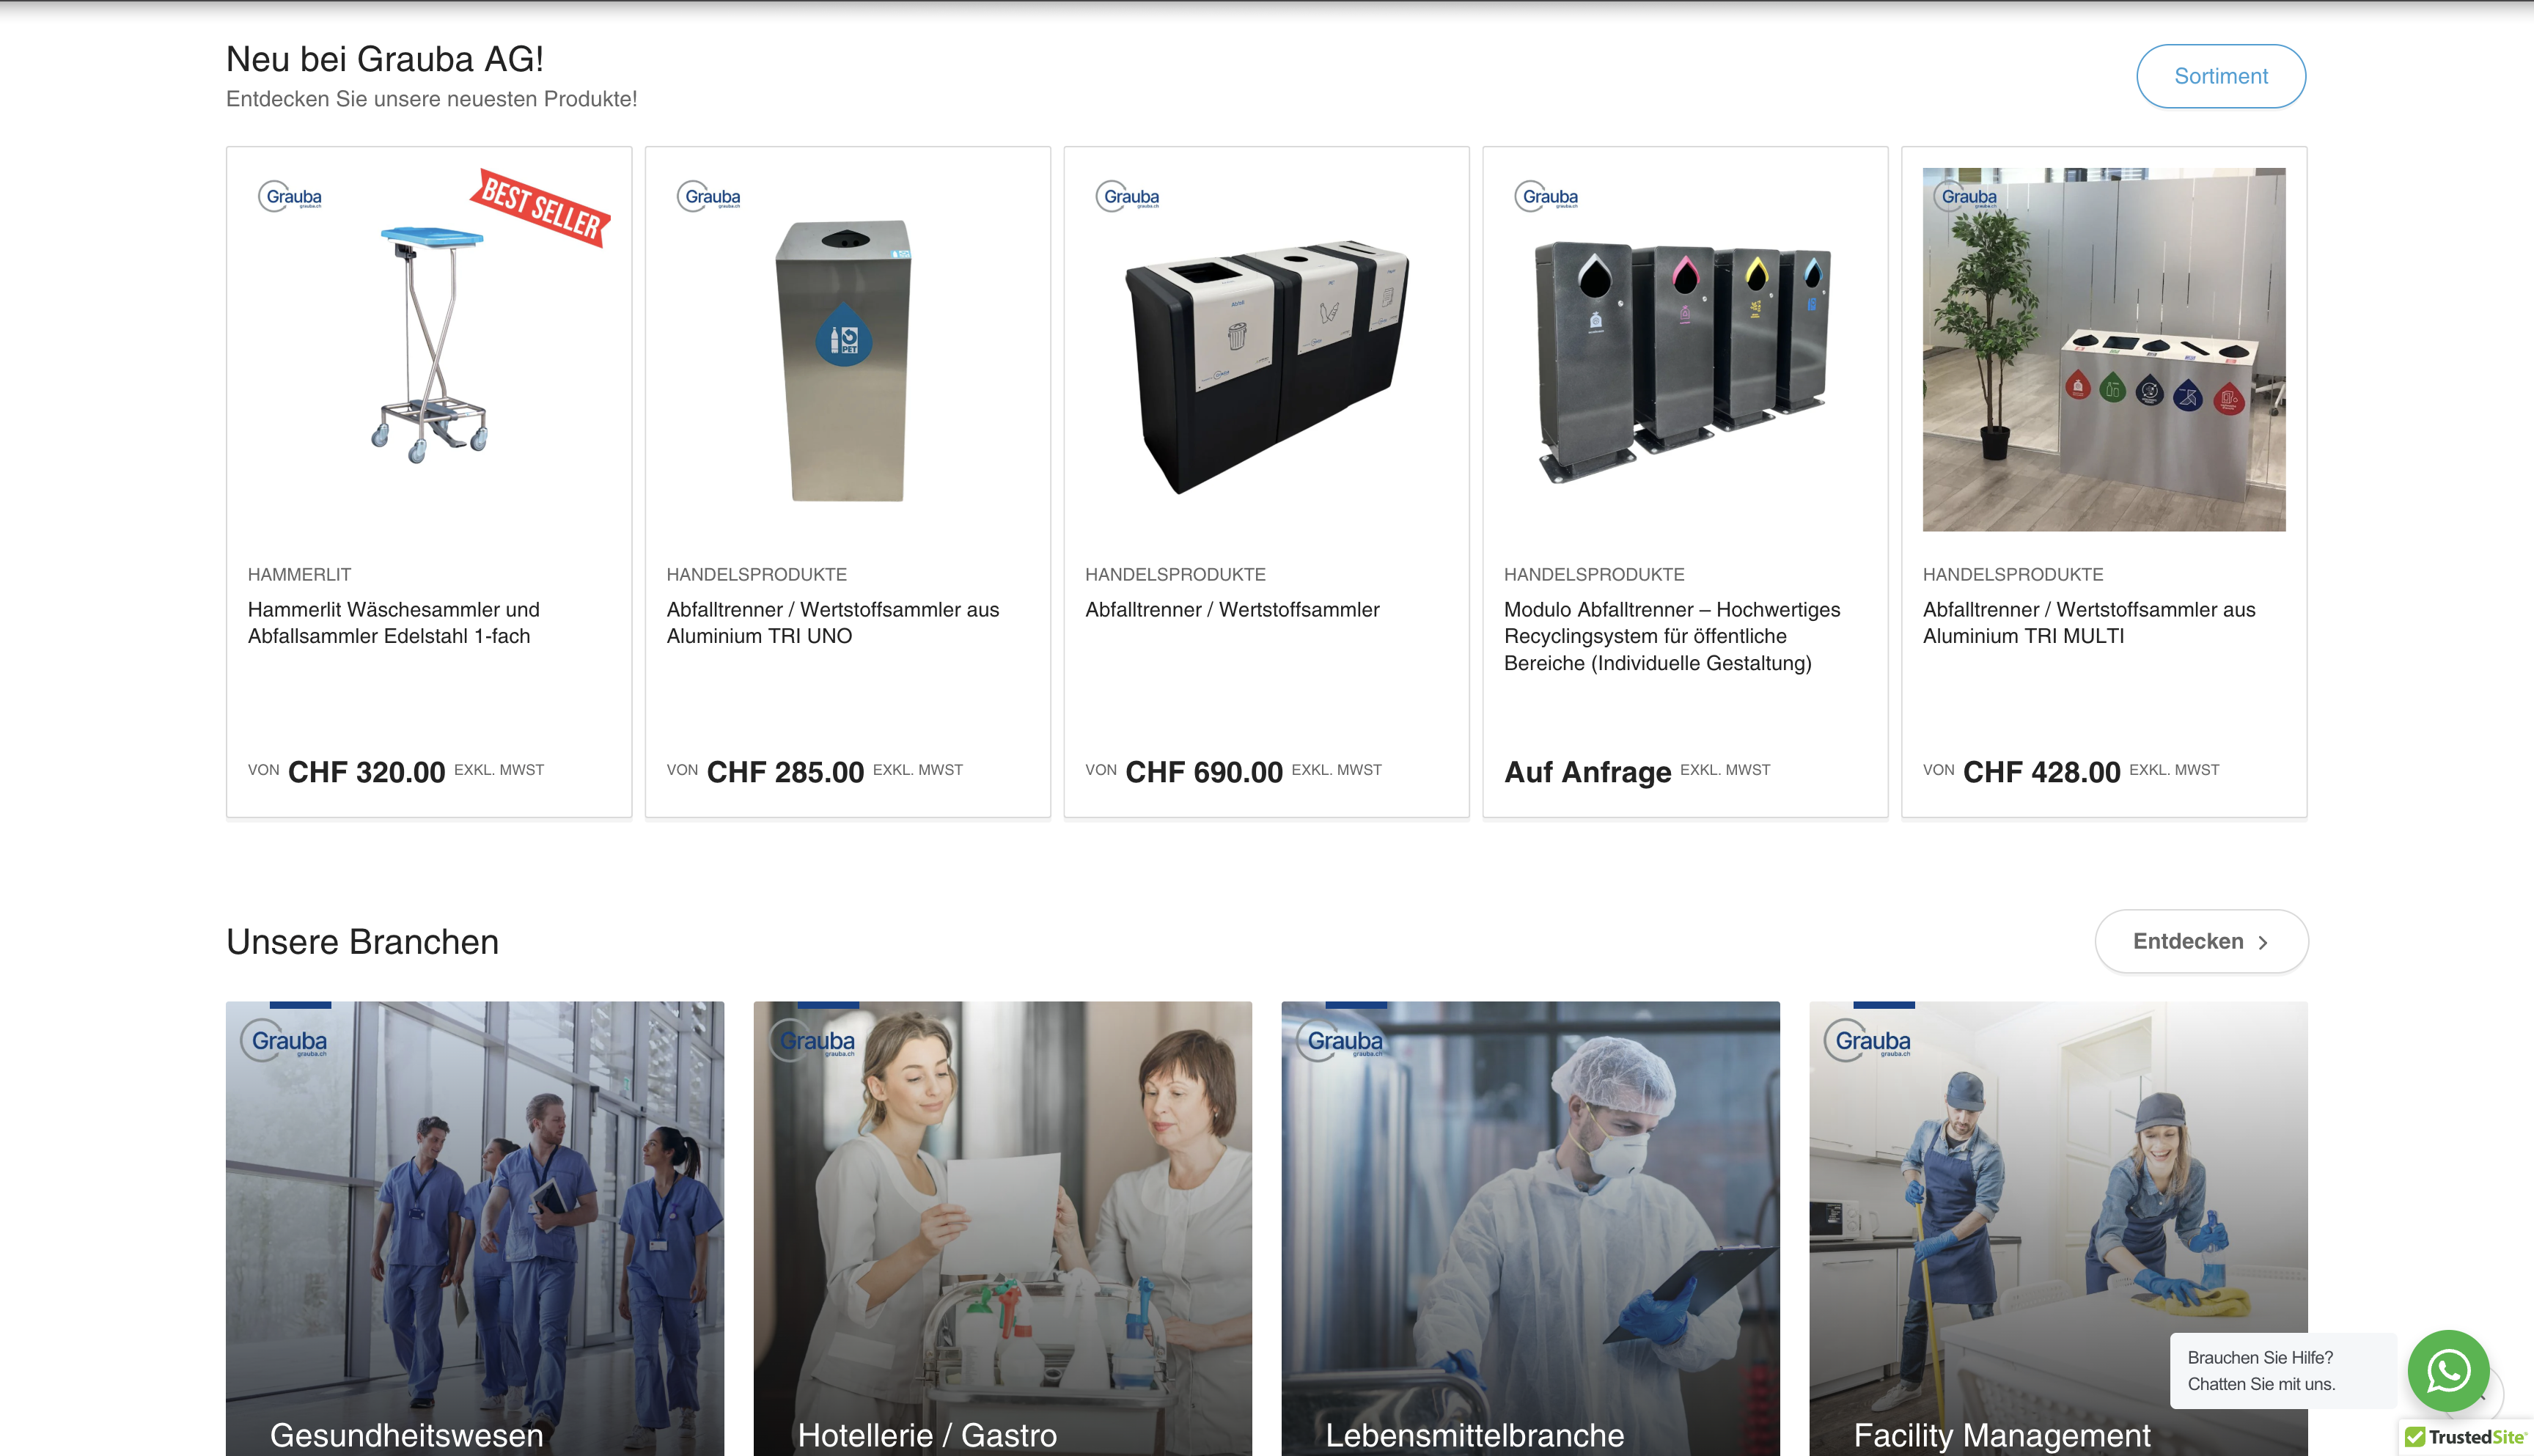Click the chevron arrow in Entdecken button
Viewport: 2534px width, 1456px height.
(x=2263, y=942)
